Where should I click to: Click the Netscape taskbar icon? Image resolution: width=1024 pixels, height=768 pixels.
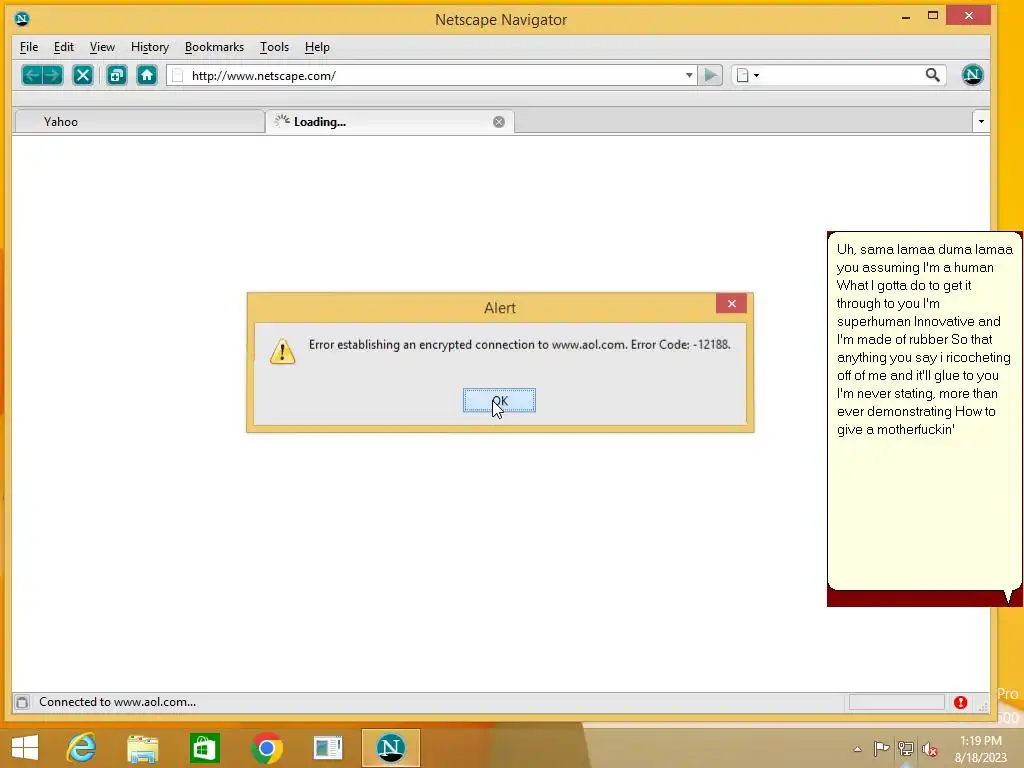(x=391, y=748)
